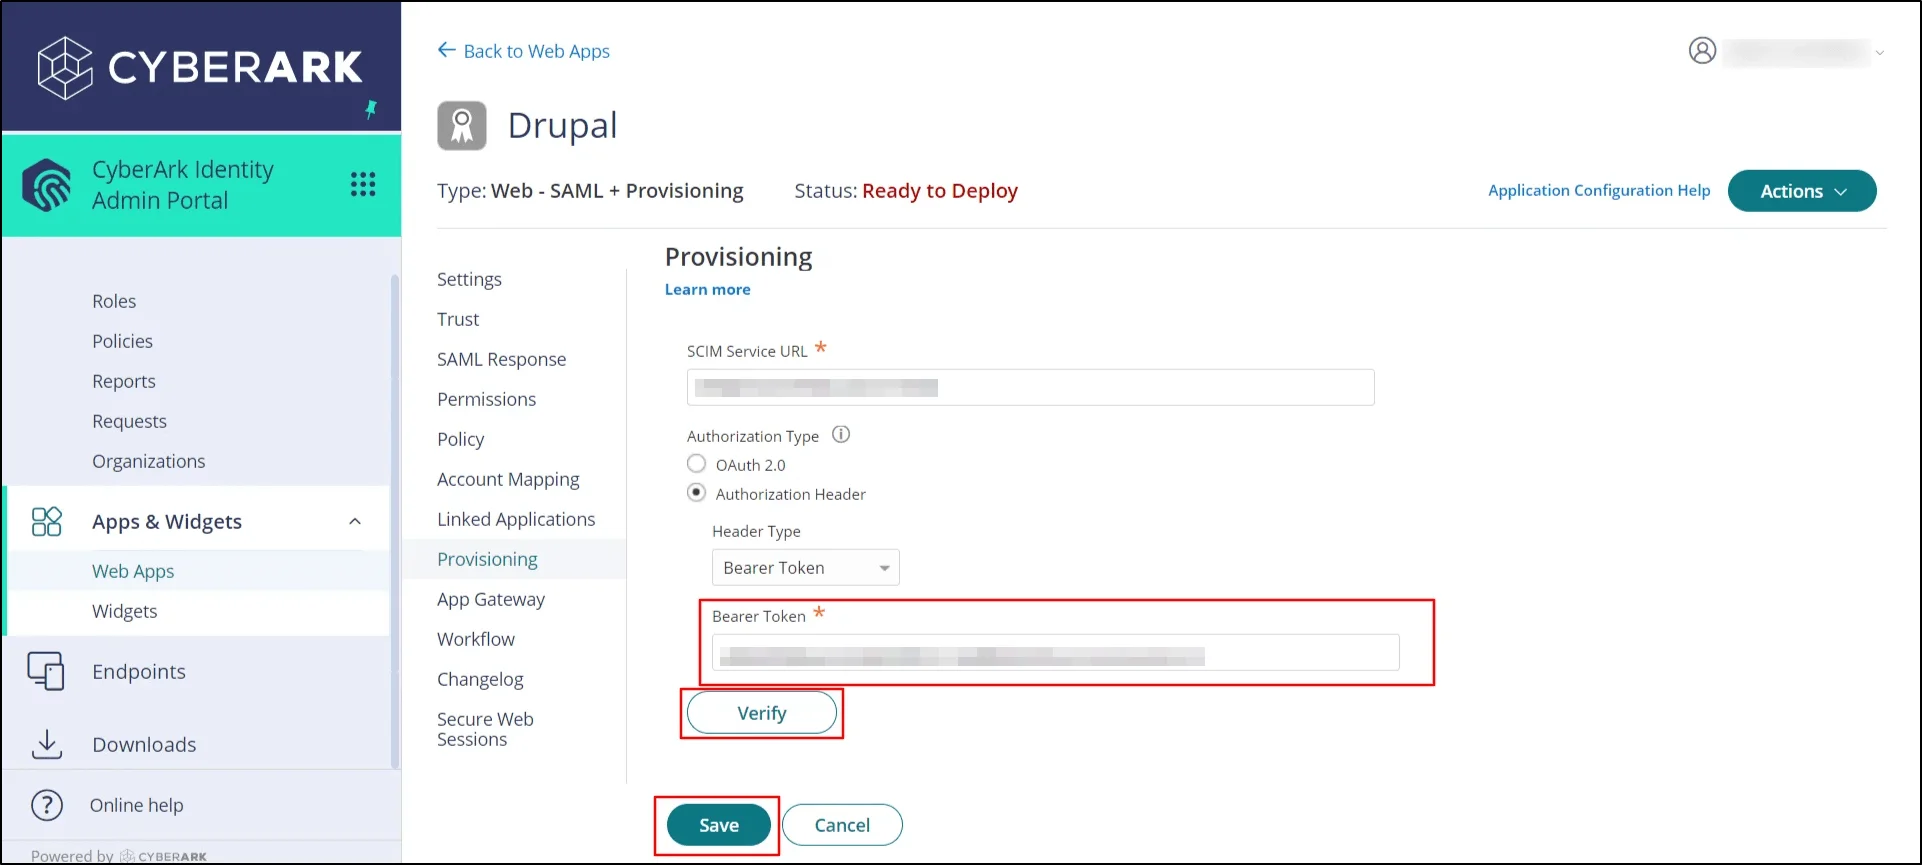Open the app switcher grid icon
This screenshot has height=865, width=1922.
(x=363, y=184)
